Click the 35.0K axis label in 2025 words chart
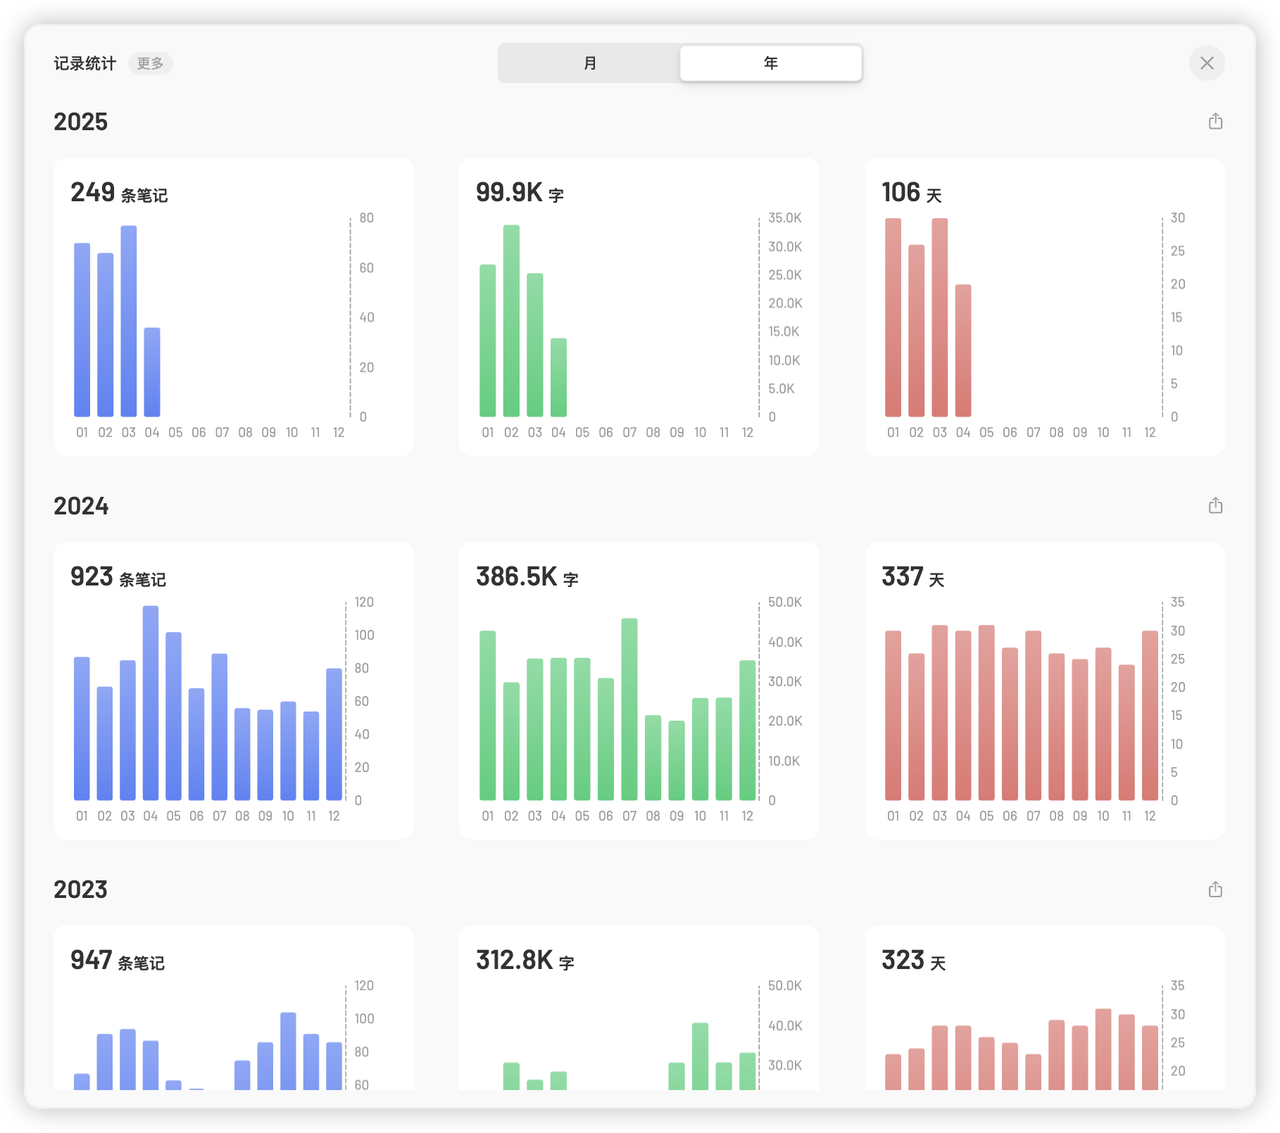The image size is (1280, 1133). pyautogui.click(x=785, y=218)
